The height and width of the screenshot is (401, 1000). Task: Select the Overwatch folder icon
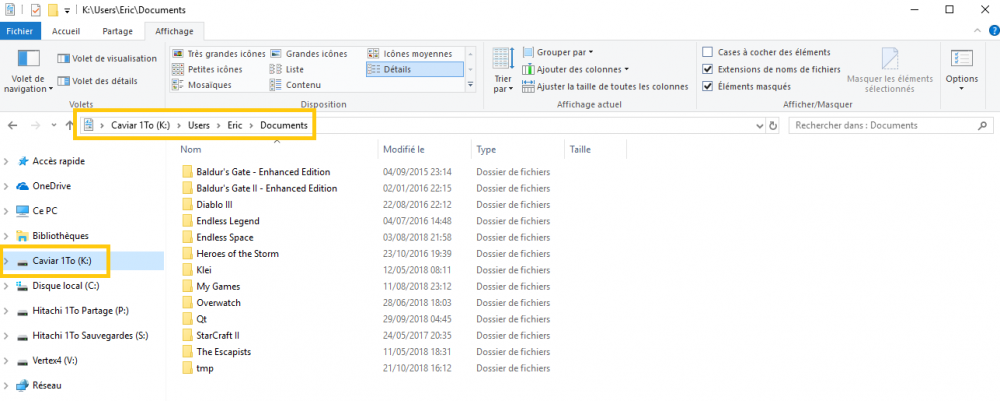click(x=187, y=302)
